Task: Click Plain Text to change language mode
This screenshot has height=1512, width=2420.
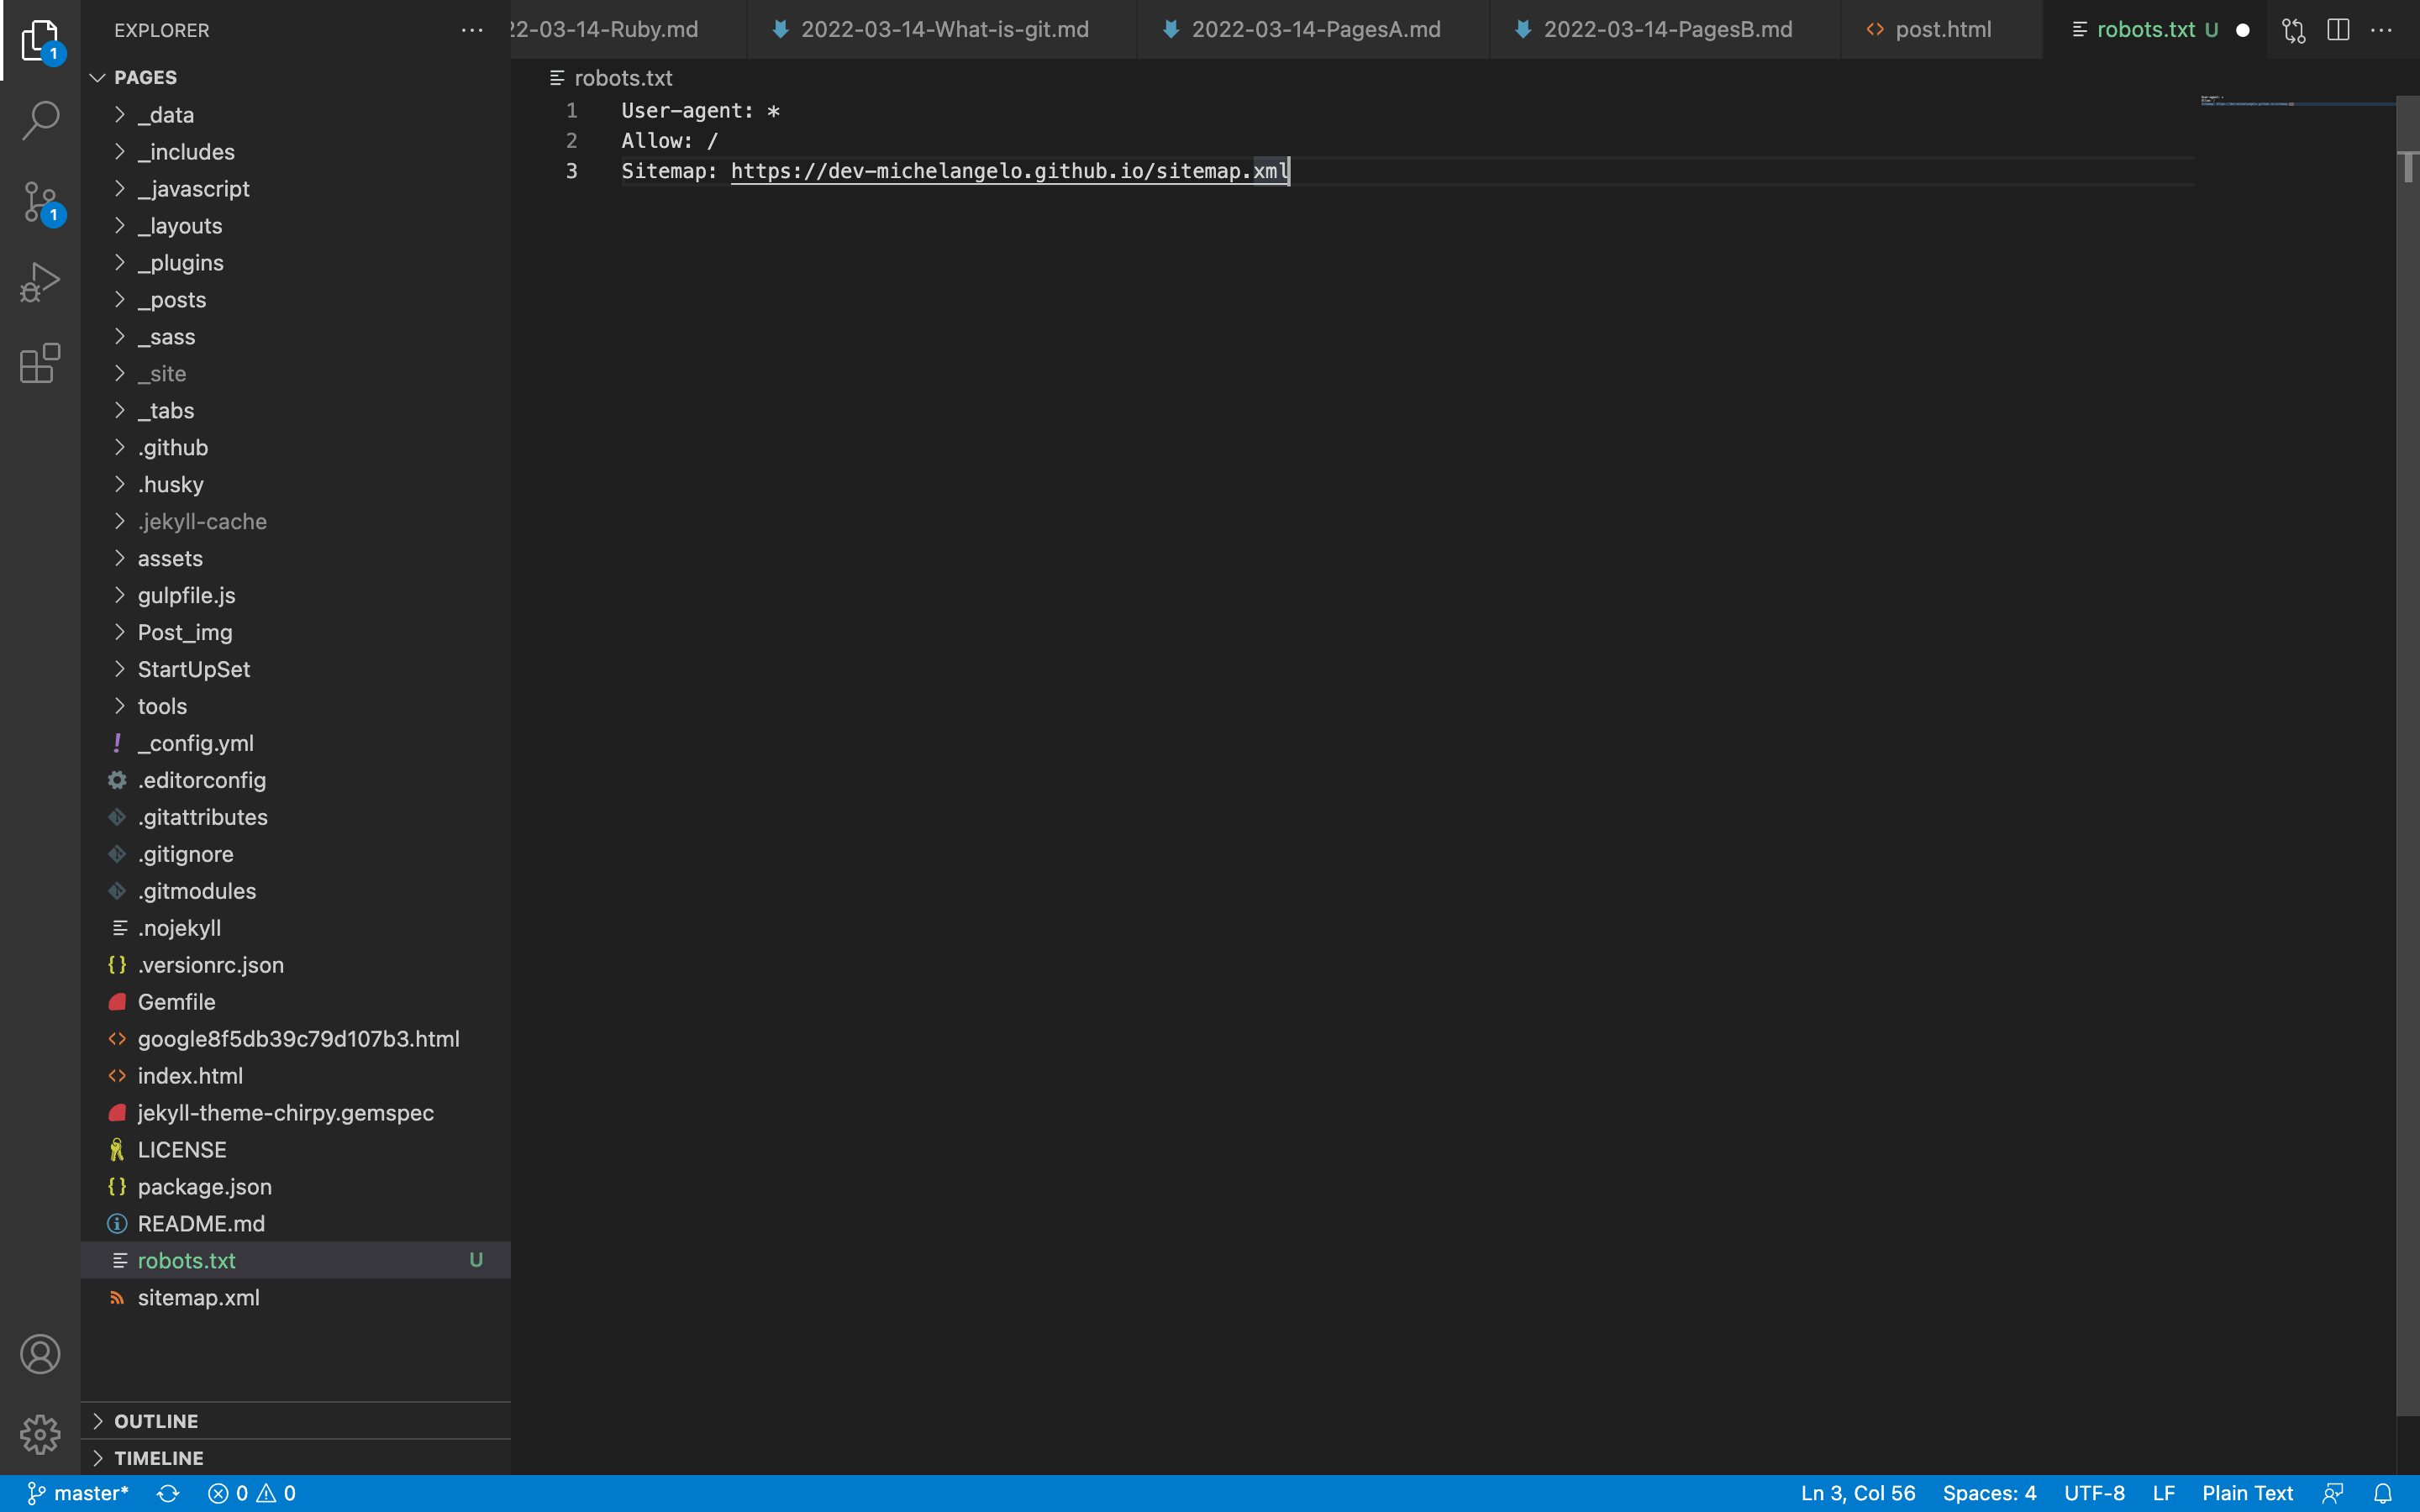Action: click(2247, 1492)
